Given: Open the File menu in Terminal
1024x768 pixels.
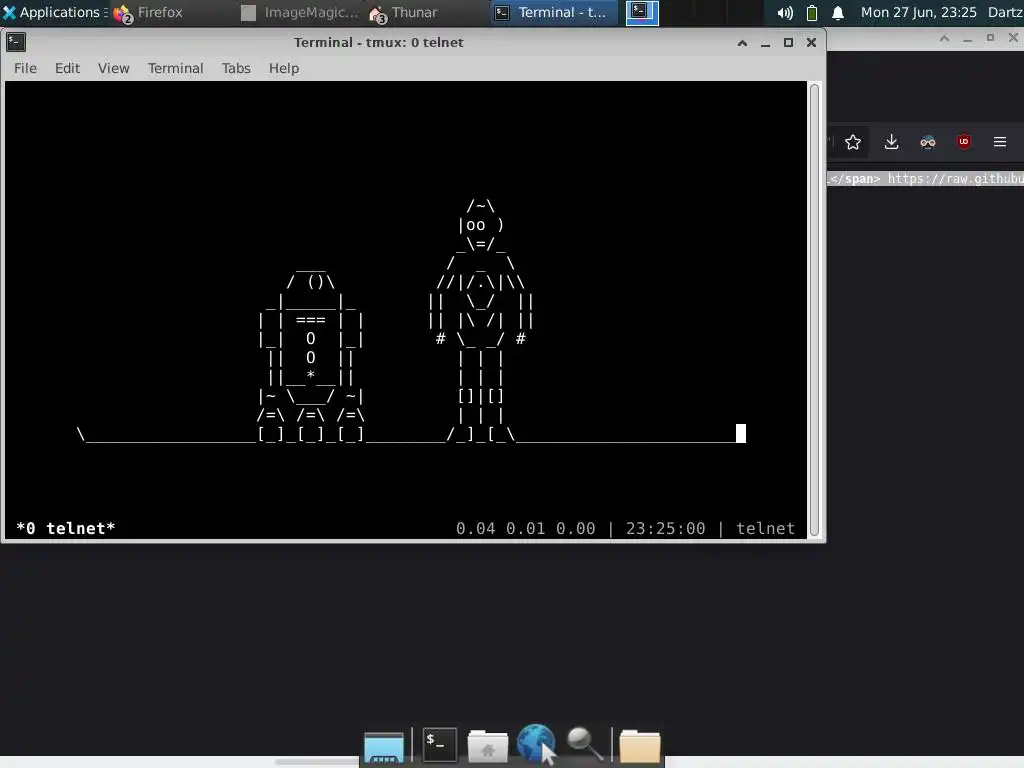Looking at the screenshot, I should [25, 68].
